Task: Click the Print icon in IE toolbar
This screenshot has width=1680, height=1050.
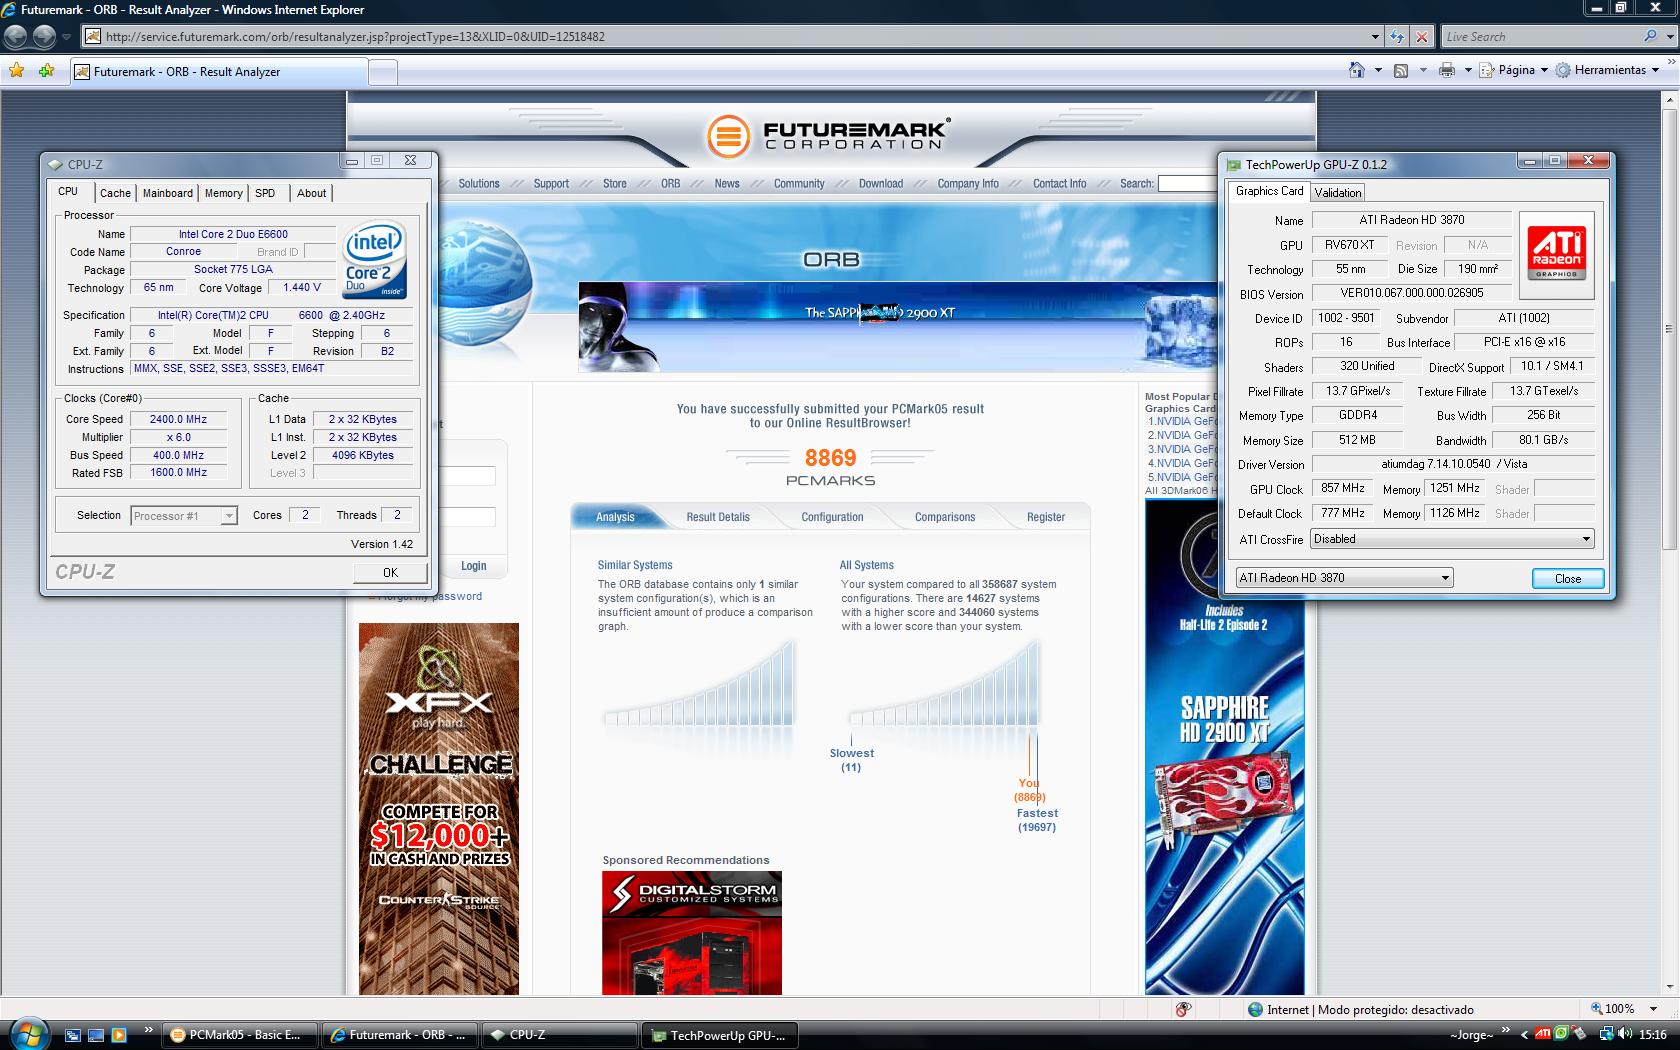Action: [x=1446, y=70]
